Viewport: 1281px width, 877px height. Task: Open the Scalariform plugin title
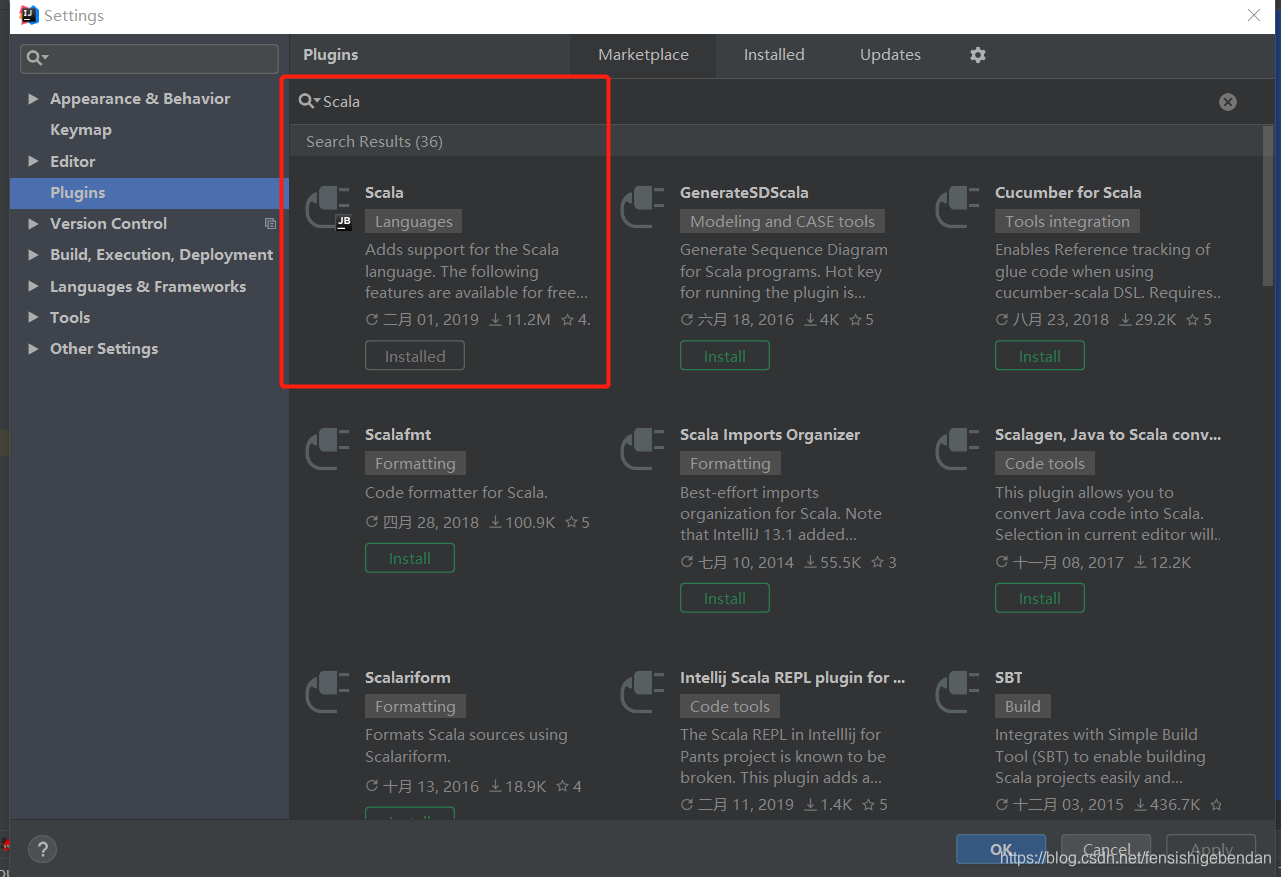point(408,678)
